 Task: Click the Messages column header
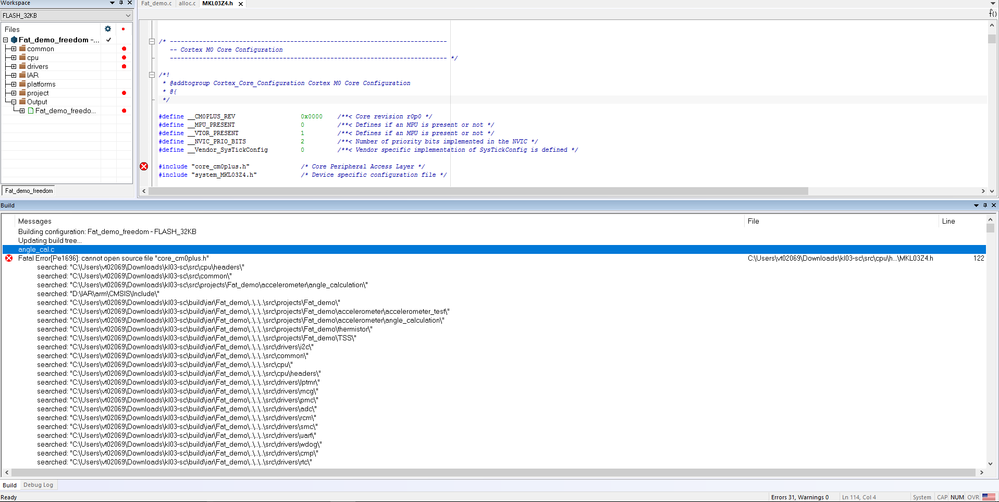pyautogui.click(x=35, y=221)
